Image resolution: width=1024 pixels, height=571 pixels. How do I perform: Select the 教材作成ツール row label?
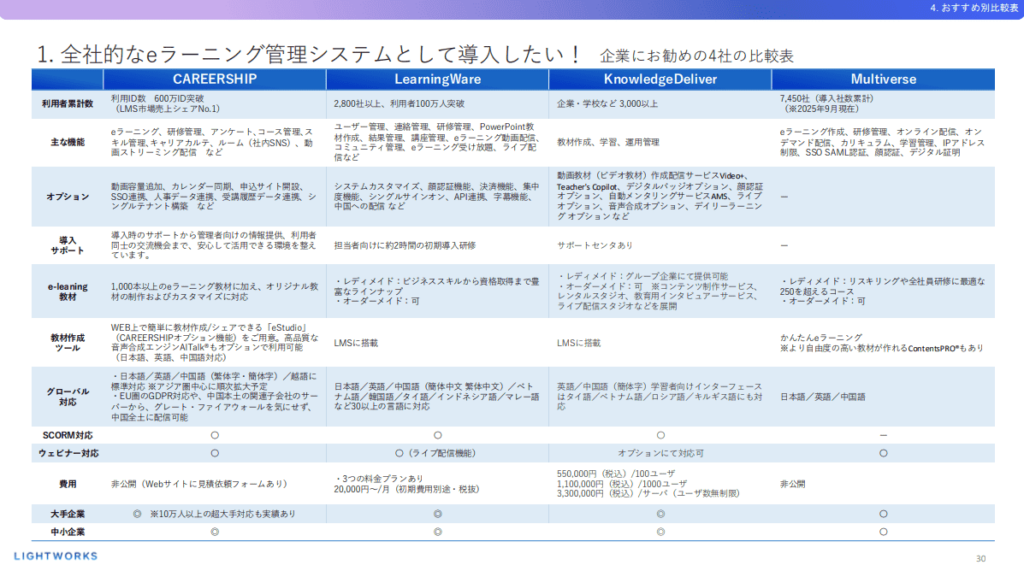[x=67, y=342]
